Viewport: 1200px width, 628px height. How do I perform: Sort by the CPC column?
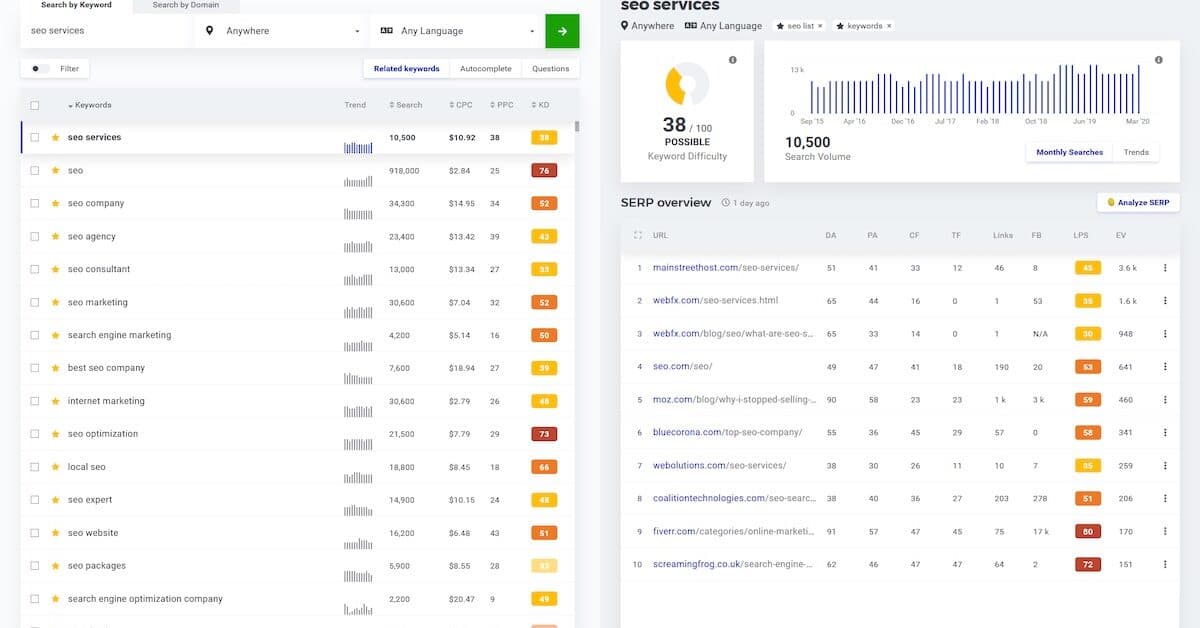click(x=461, y=105)
